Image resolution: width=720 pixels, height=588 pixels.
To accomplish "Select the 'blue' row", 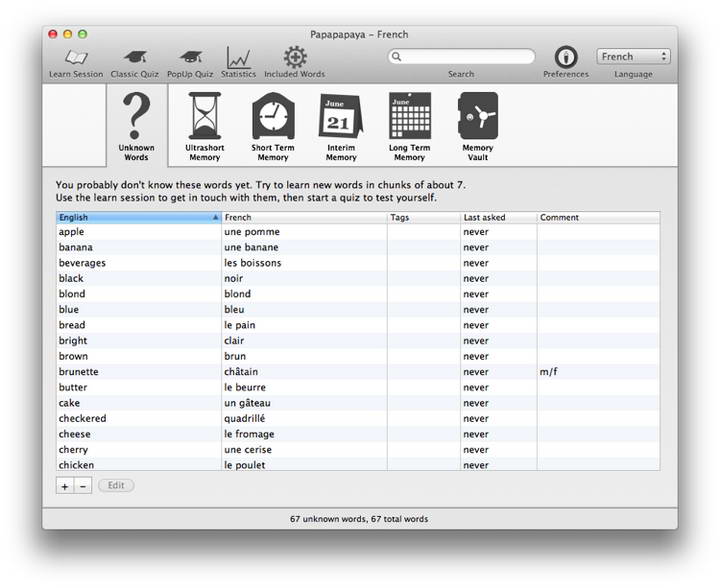I will click(x=358, y=309).
